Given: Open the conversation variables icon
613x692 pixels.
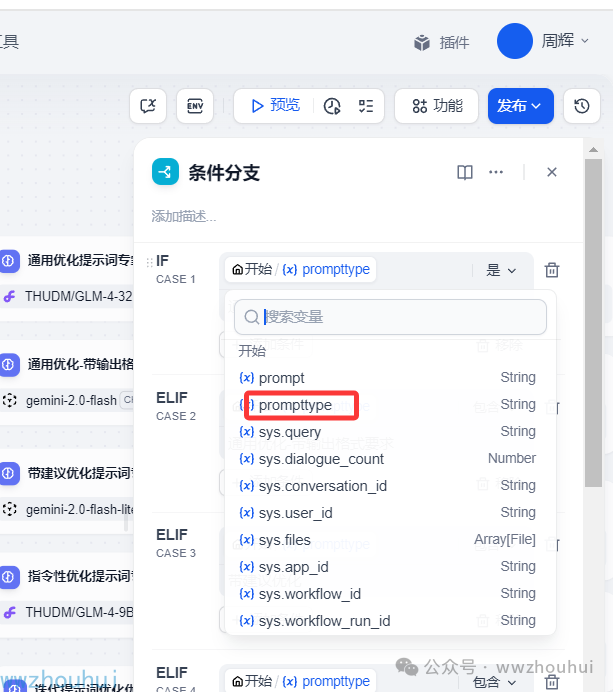Looking at the screenshot, I should 148,106.
